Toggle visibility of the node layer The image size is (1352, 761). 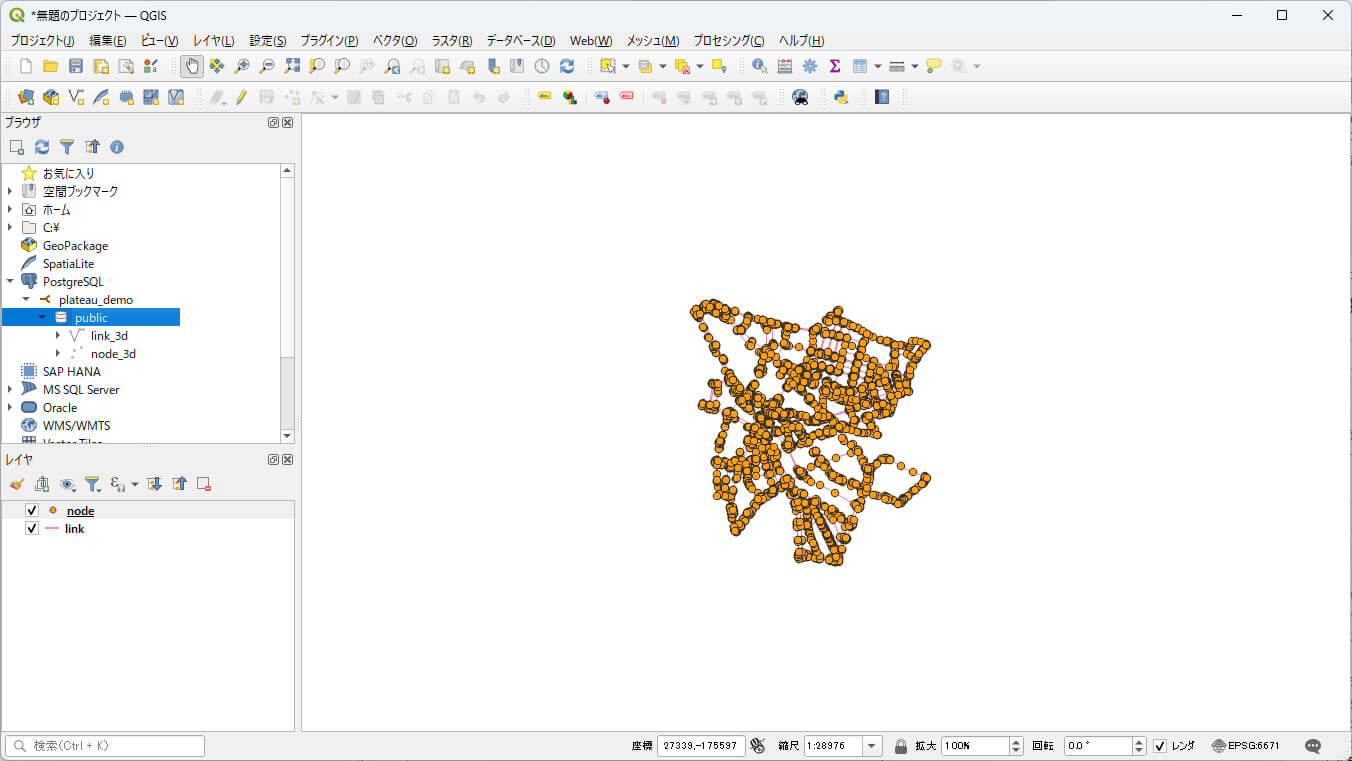[31, 510]
